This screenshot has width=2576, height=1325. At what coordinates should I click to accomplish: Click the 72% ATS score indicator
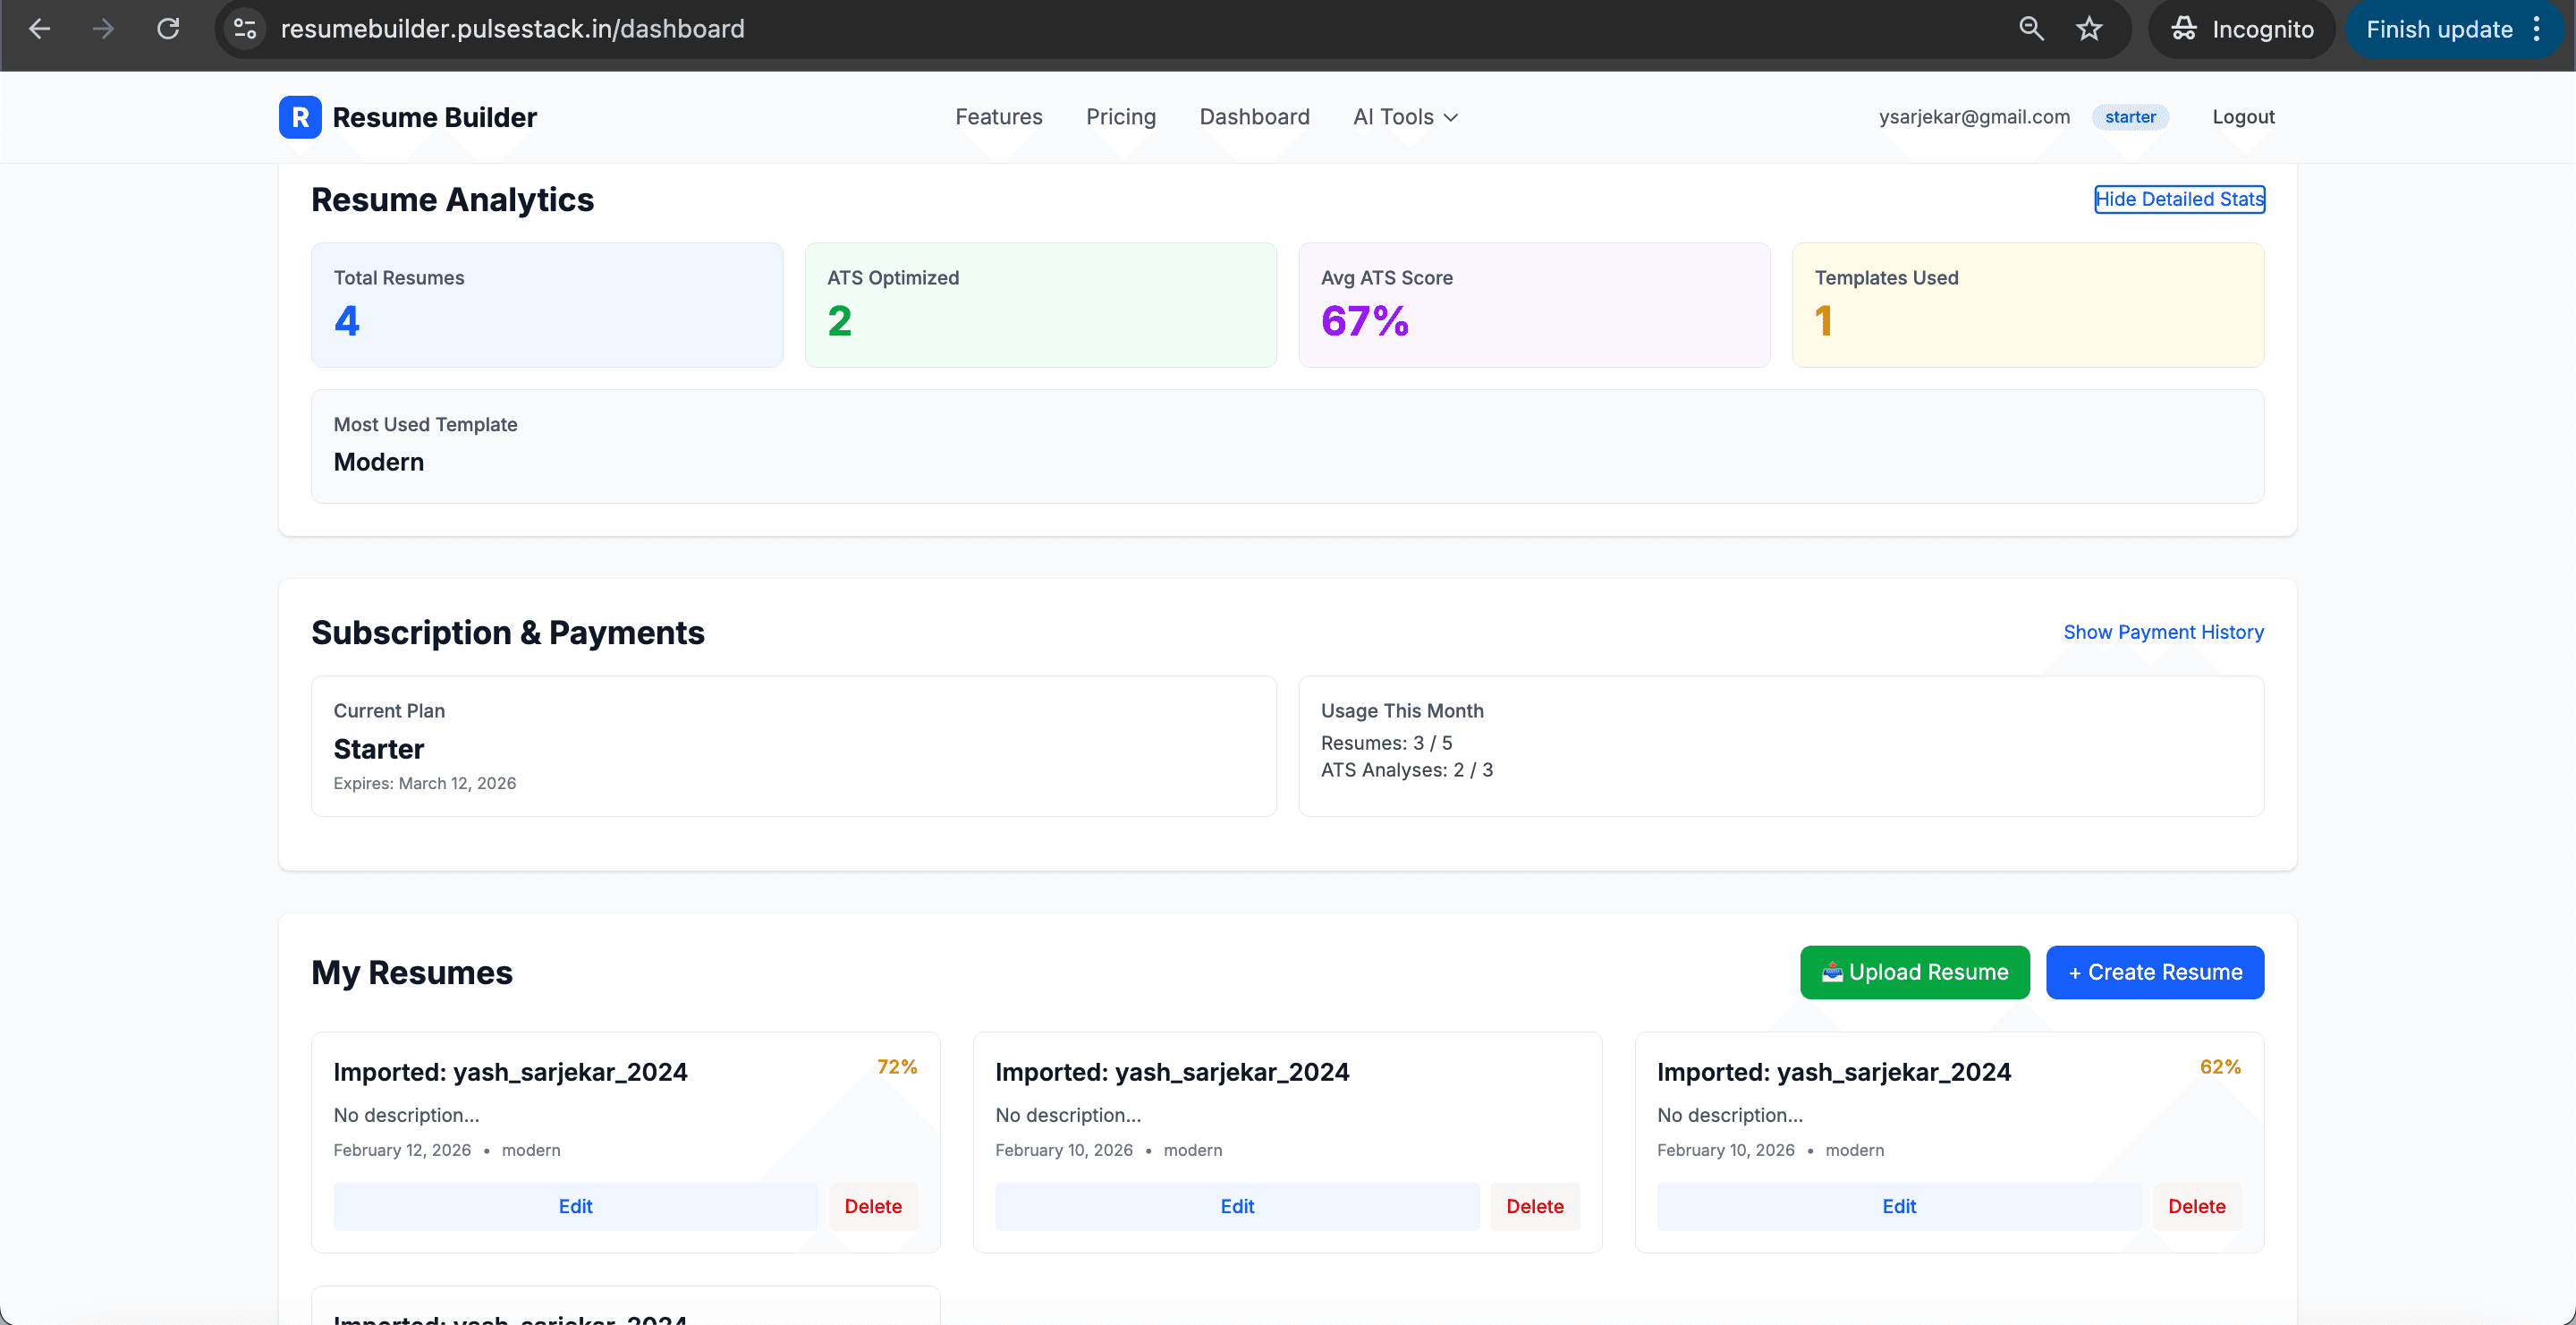[x=897, y=1066]
